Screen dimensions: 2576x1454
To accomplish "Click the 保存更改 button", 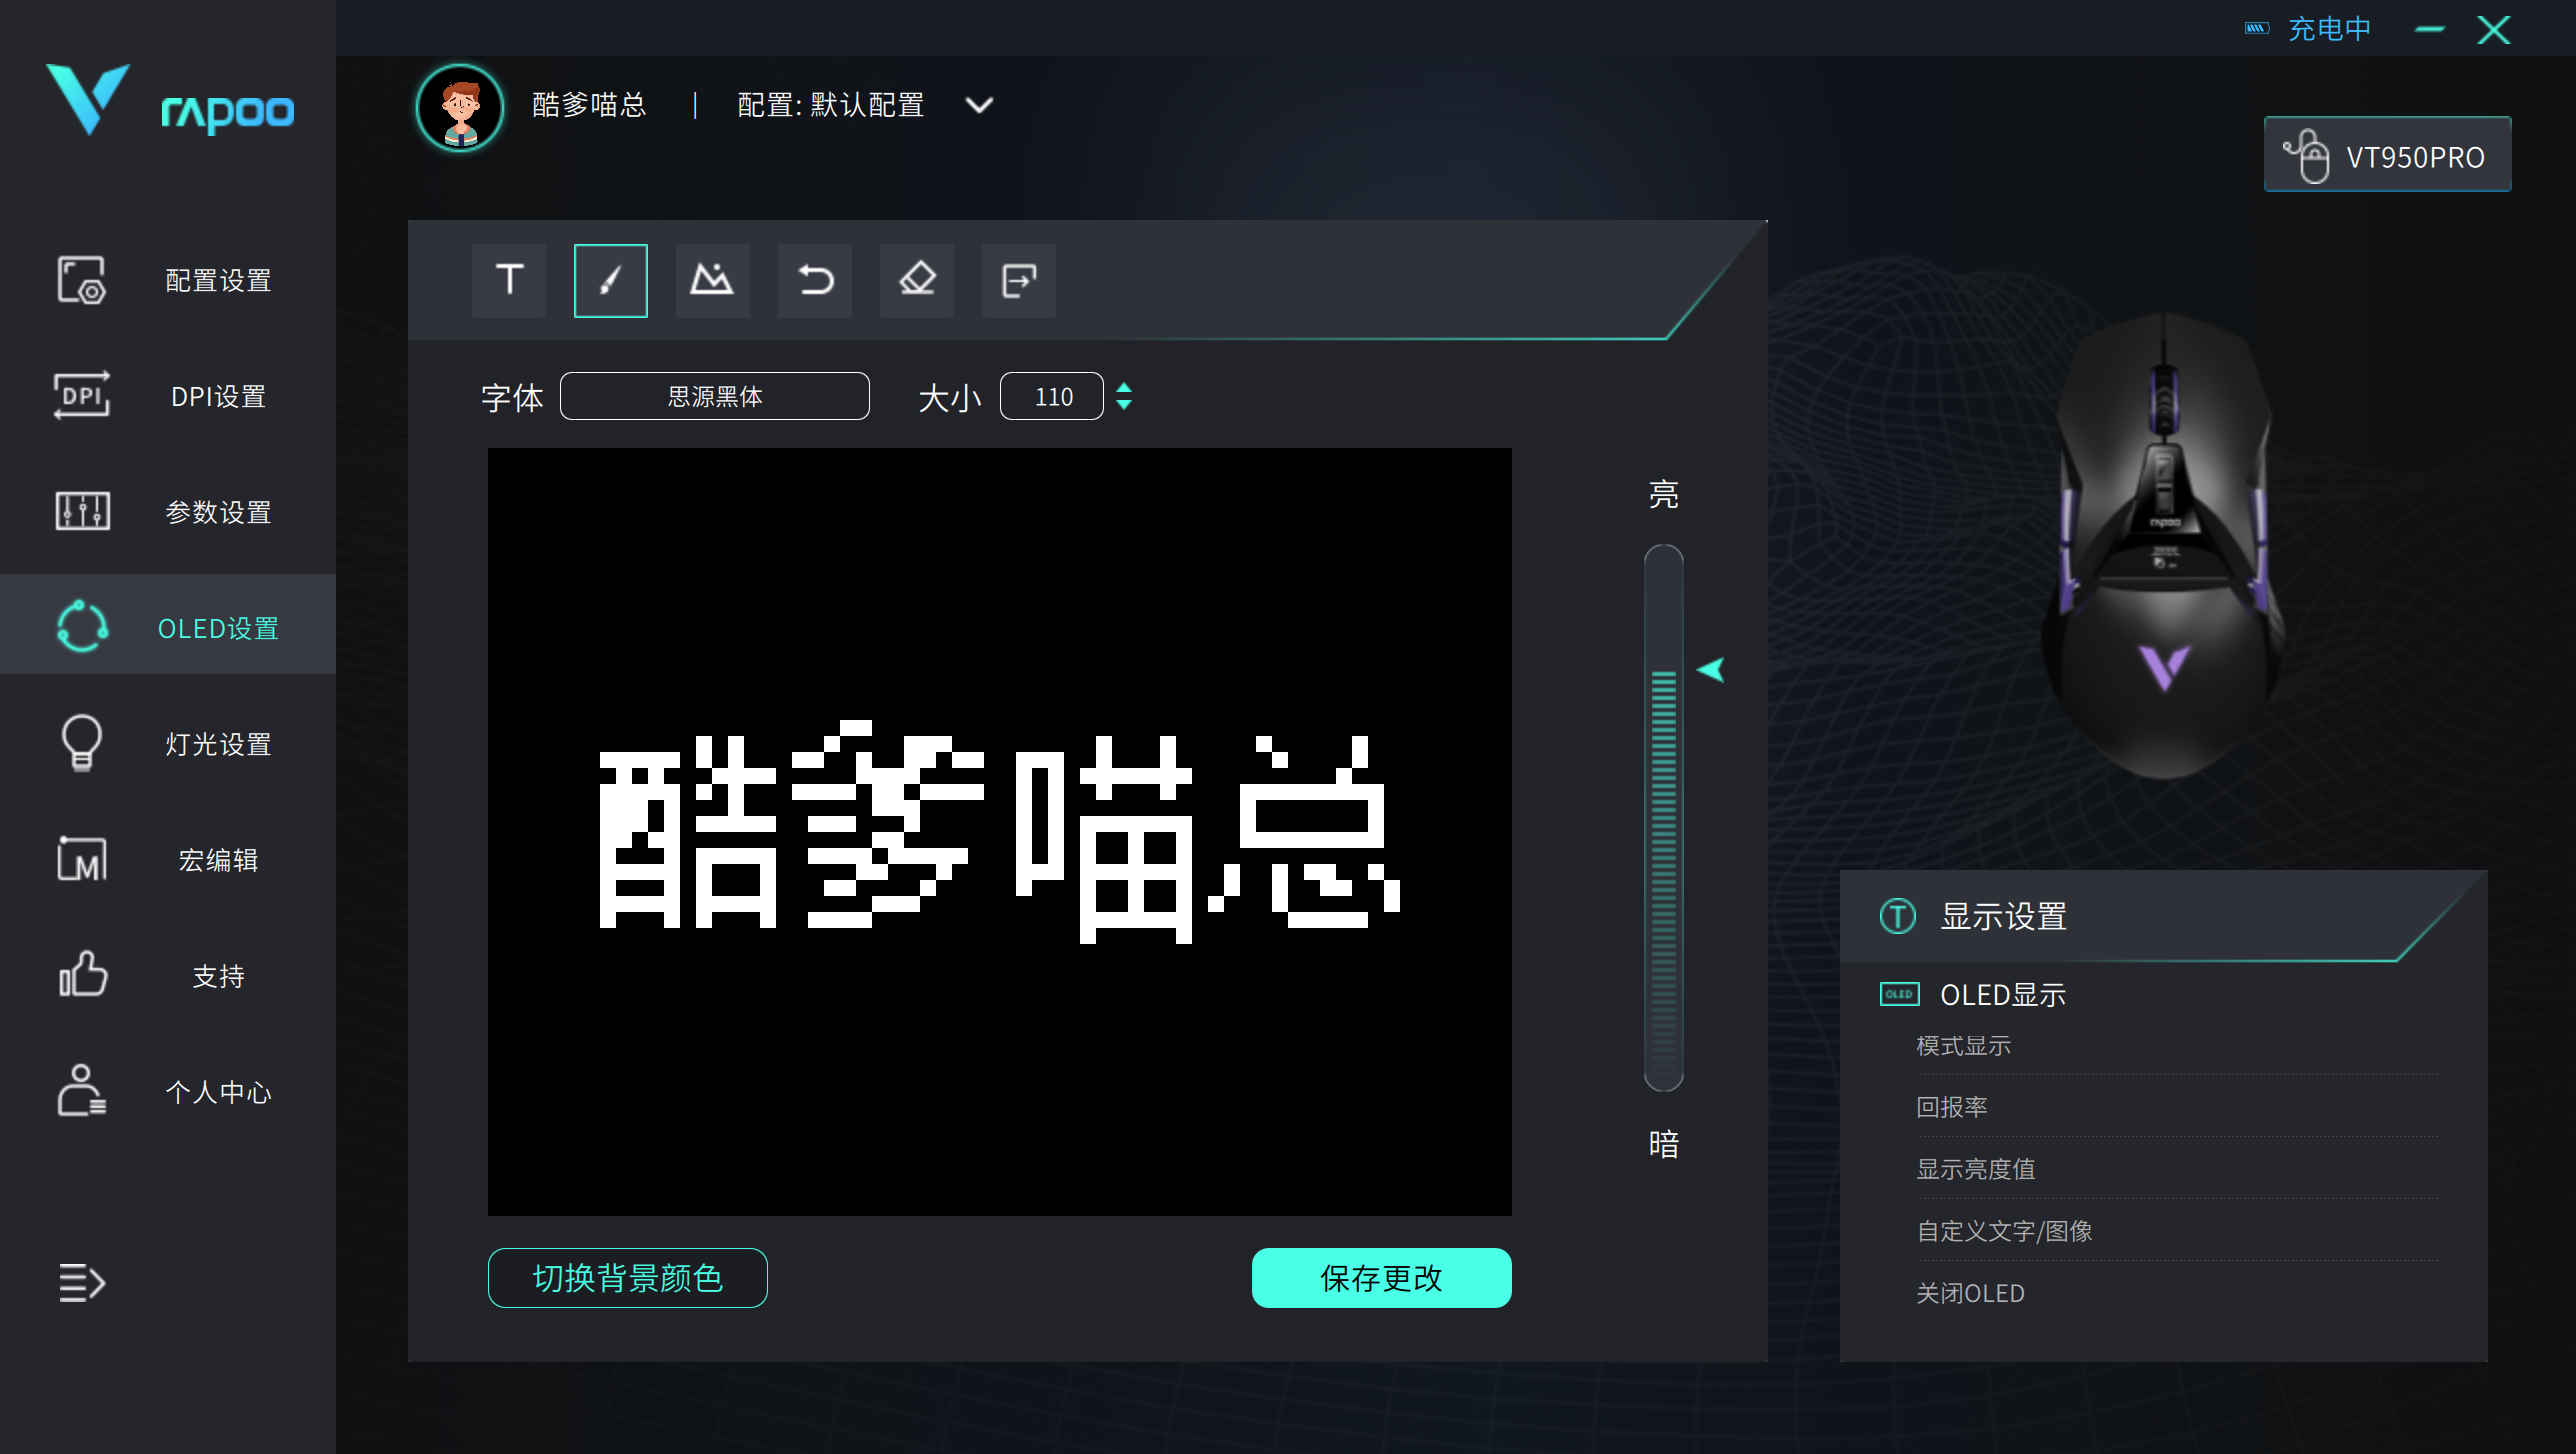I will 1381,1278.
